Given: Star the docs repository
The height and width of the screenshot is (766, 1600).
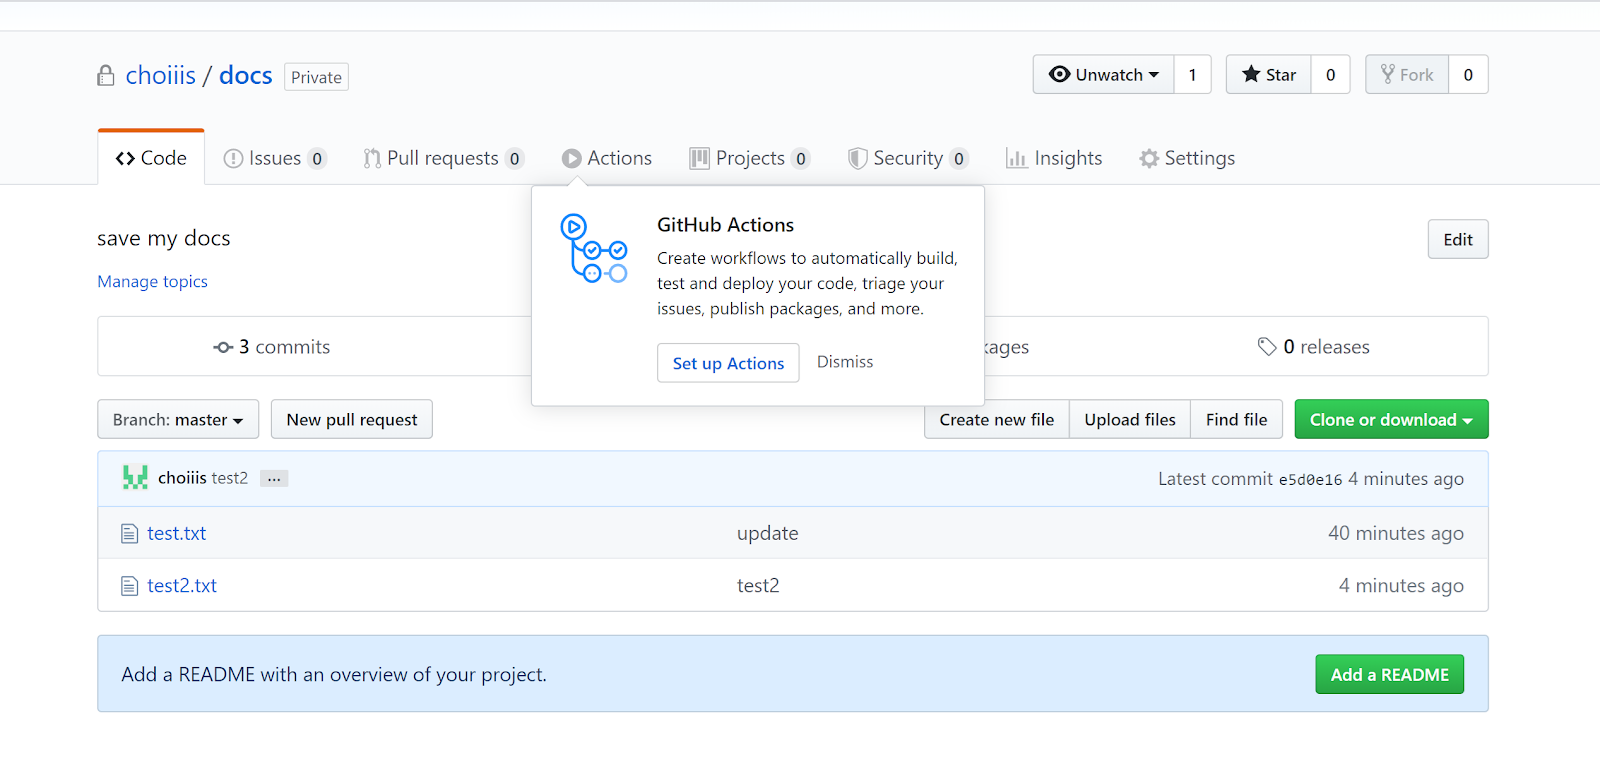Looking at the screenshot, I should [x=1268, y=75].
